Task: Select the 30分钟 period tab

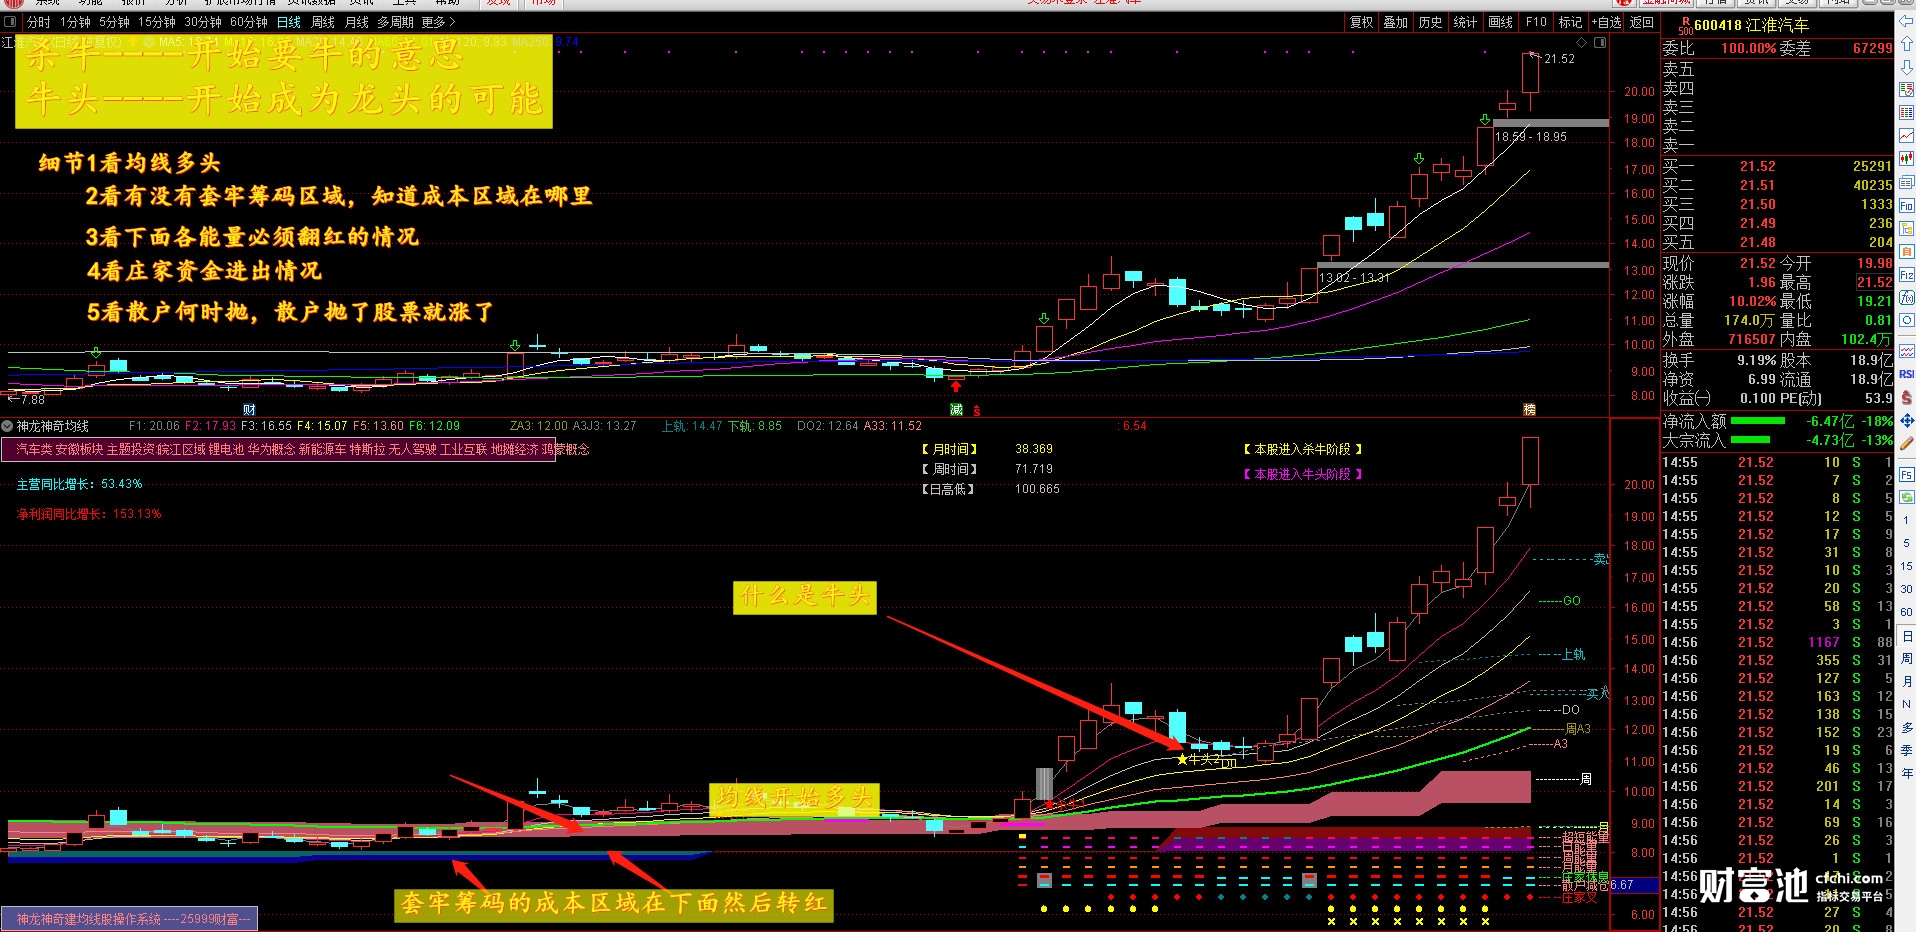Action: 203,22
